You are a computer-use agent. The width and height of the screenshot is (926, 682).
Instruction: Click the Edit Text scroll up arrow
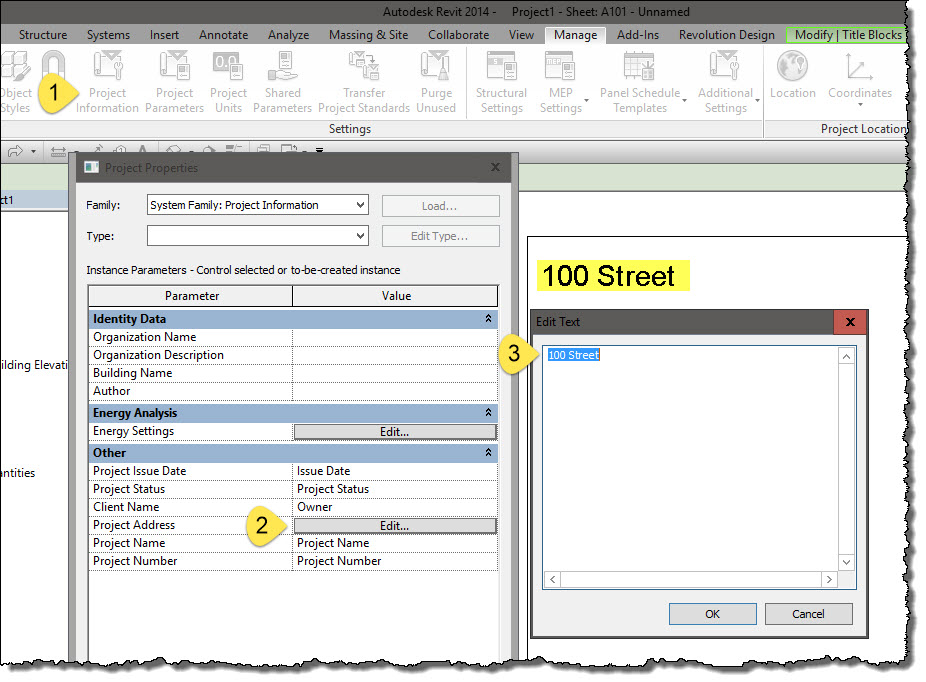pyautogui.click(x=846, y=357)
